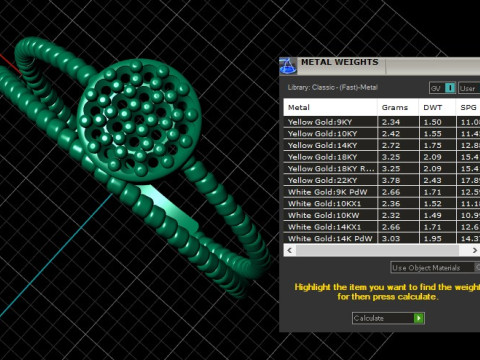Click the 1.55 DWT value

(x=432, y=134)
